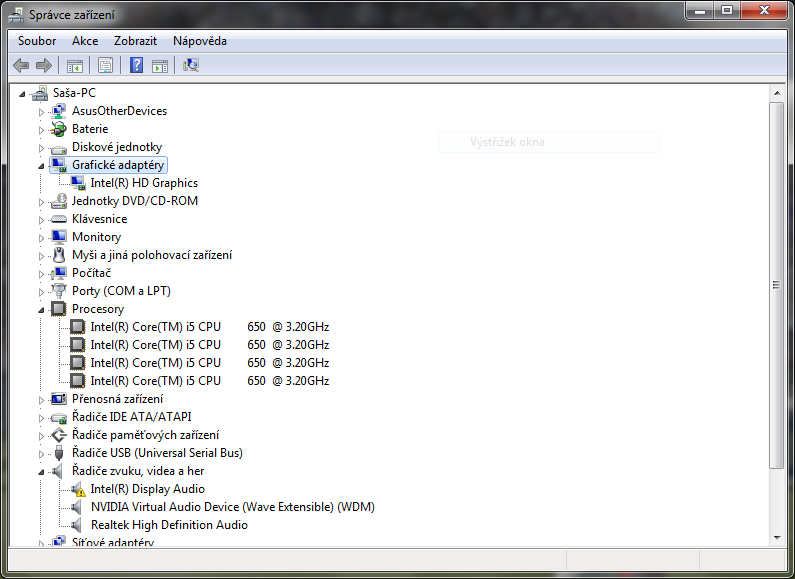Click the Porty (COM a LPT) icon

point(59,291)
